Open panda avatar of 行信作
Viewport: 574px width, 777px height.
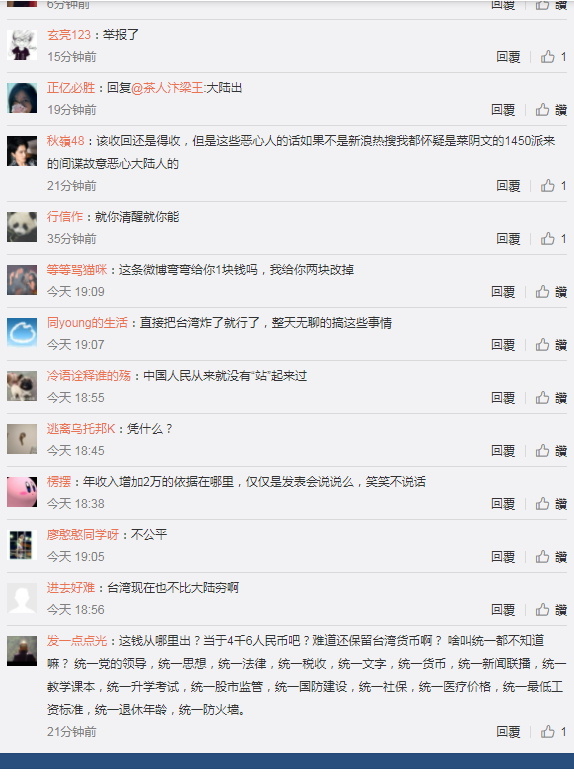pos(22,227)
